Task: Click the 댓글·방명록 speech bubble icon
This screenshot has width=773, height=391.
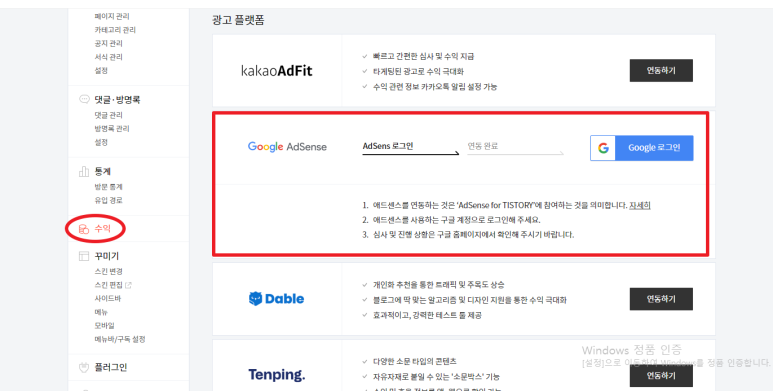Action: click(84, 99)
